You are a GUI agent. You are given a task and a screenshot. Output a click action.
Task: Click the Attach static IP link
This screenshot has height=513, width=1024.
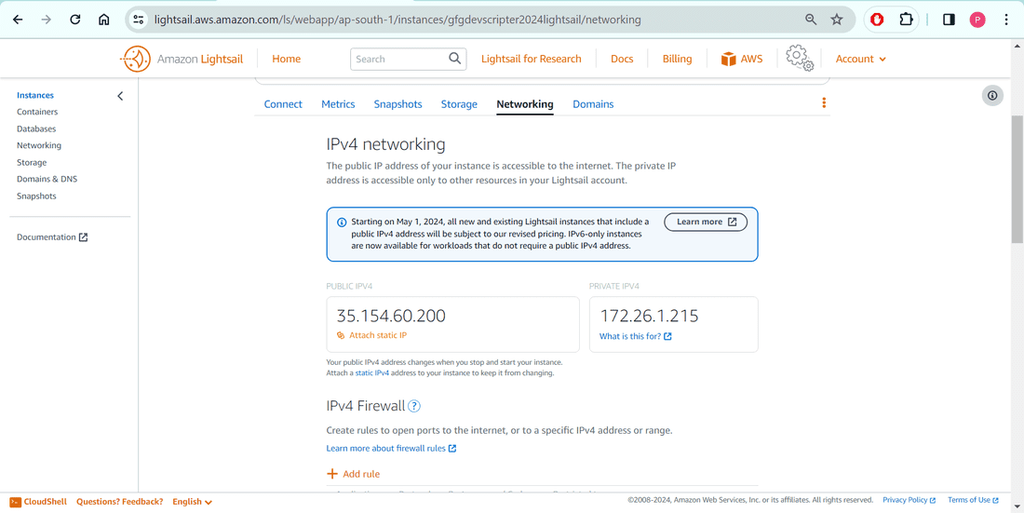click(x=377, y=335)
